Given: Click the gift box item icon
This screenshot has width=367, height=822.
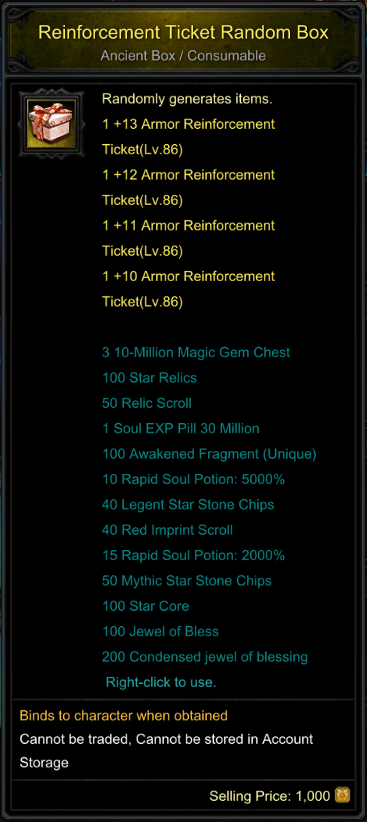Looking at the screenshot, I should click(51, 124).
